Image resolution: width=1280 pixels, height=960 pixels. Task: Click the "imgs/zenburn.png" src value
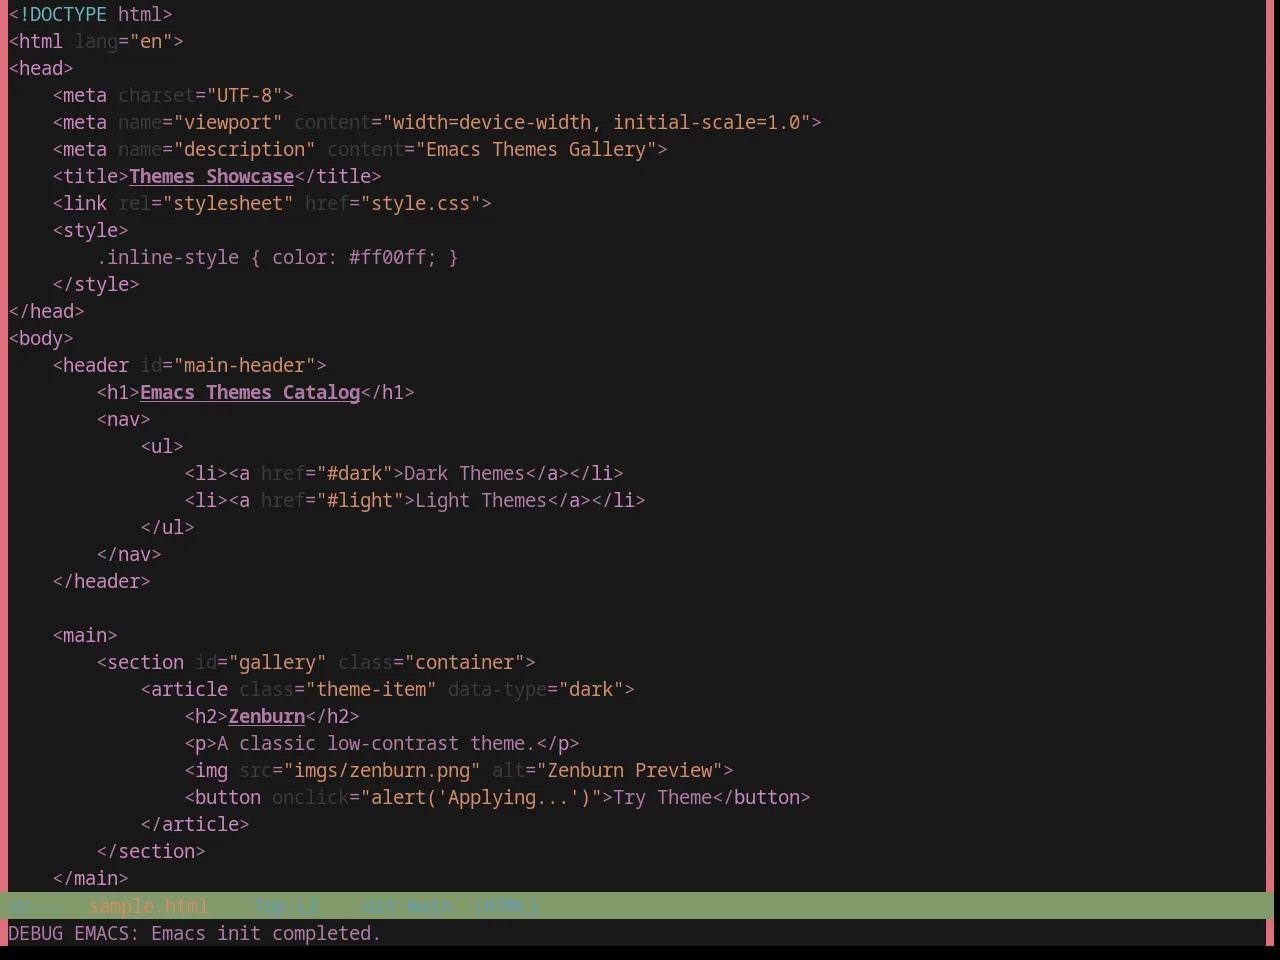pos(382,770)
